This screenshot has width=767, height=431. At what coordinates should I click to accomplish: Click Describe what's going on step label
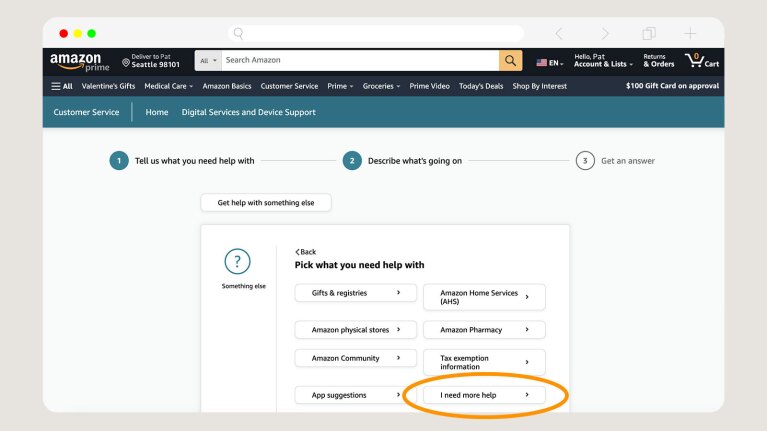pos(415,161)
